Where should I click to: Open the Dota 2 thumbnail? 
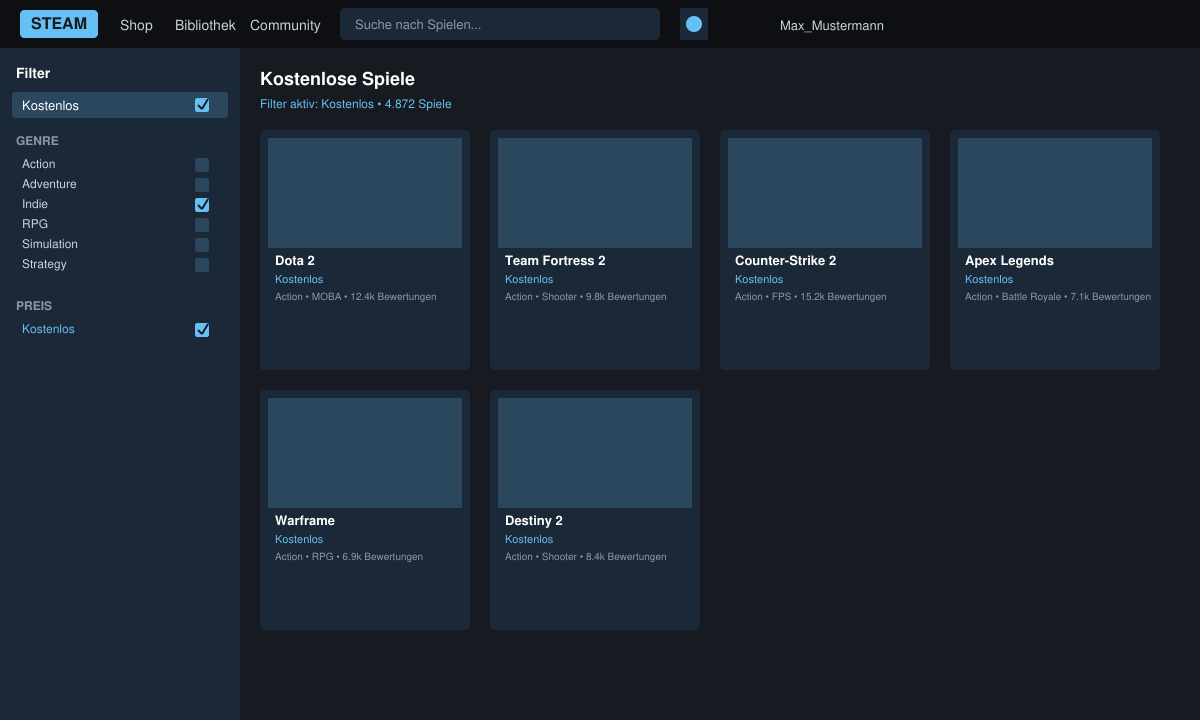[365, 193]
